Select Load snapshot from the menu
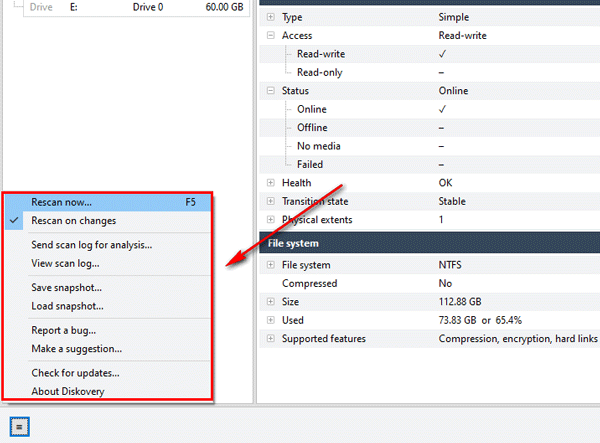Screen dimensions: 600x443 point(67,307)
